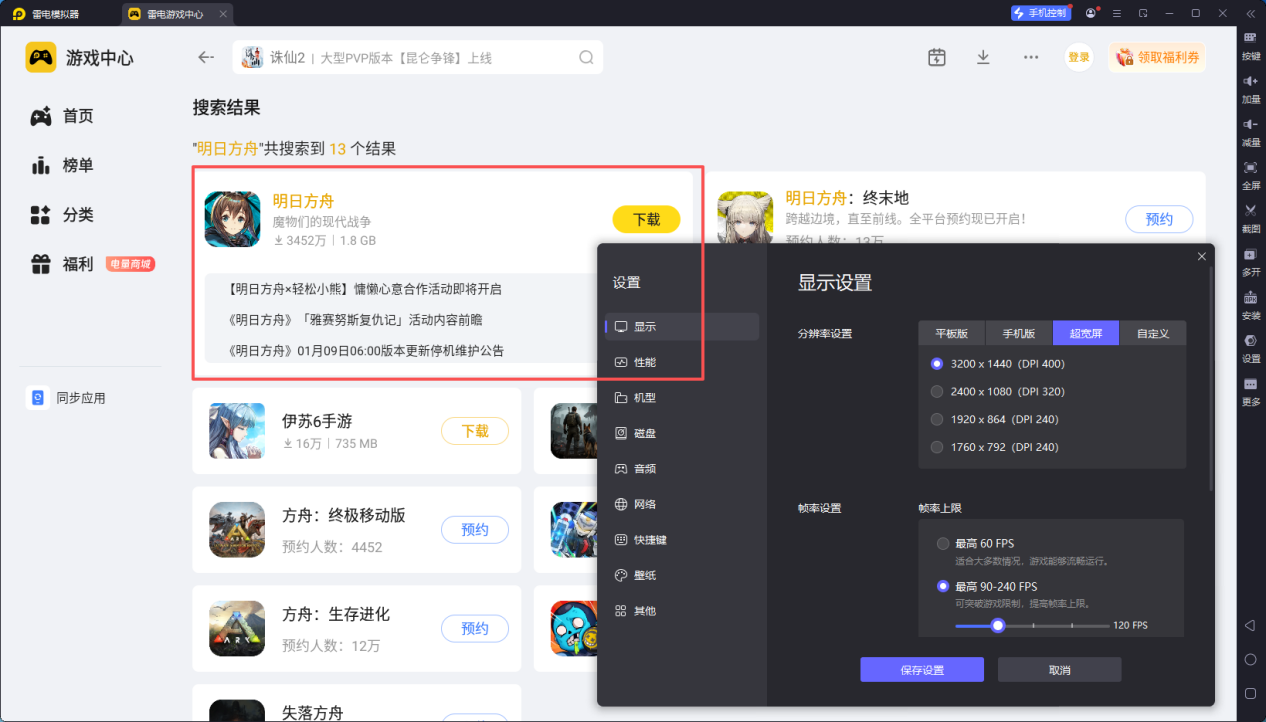The height and width of the screenshot is (722, 1266).
Task: Click Android home circle button
Action: (1250, 660)
